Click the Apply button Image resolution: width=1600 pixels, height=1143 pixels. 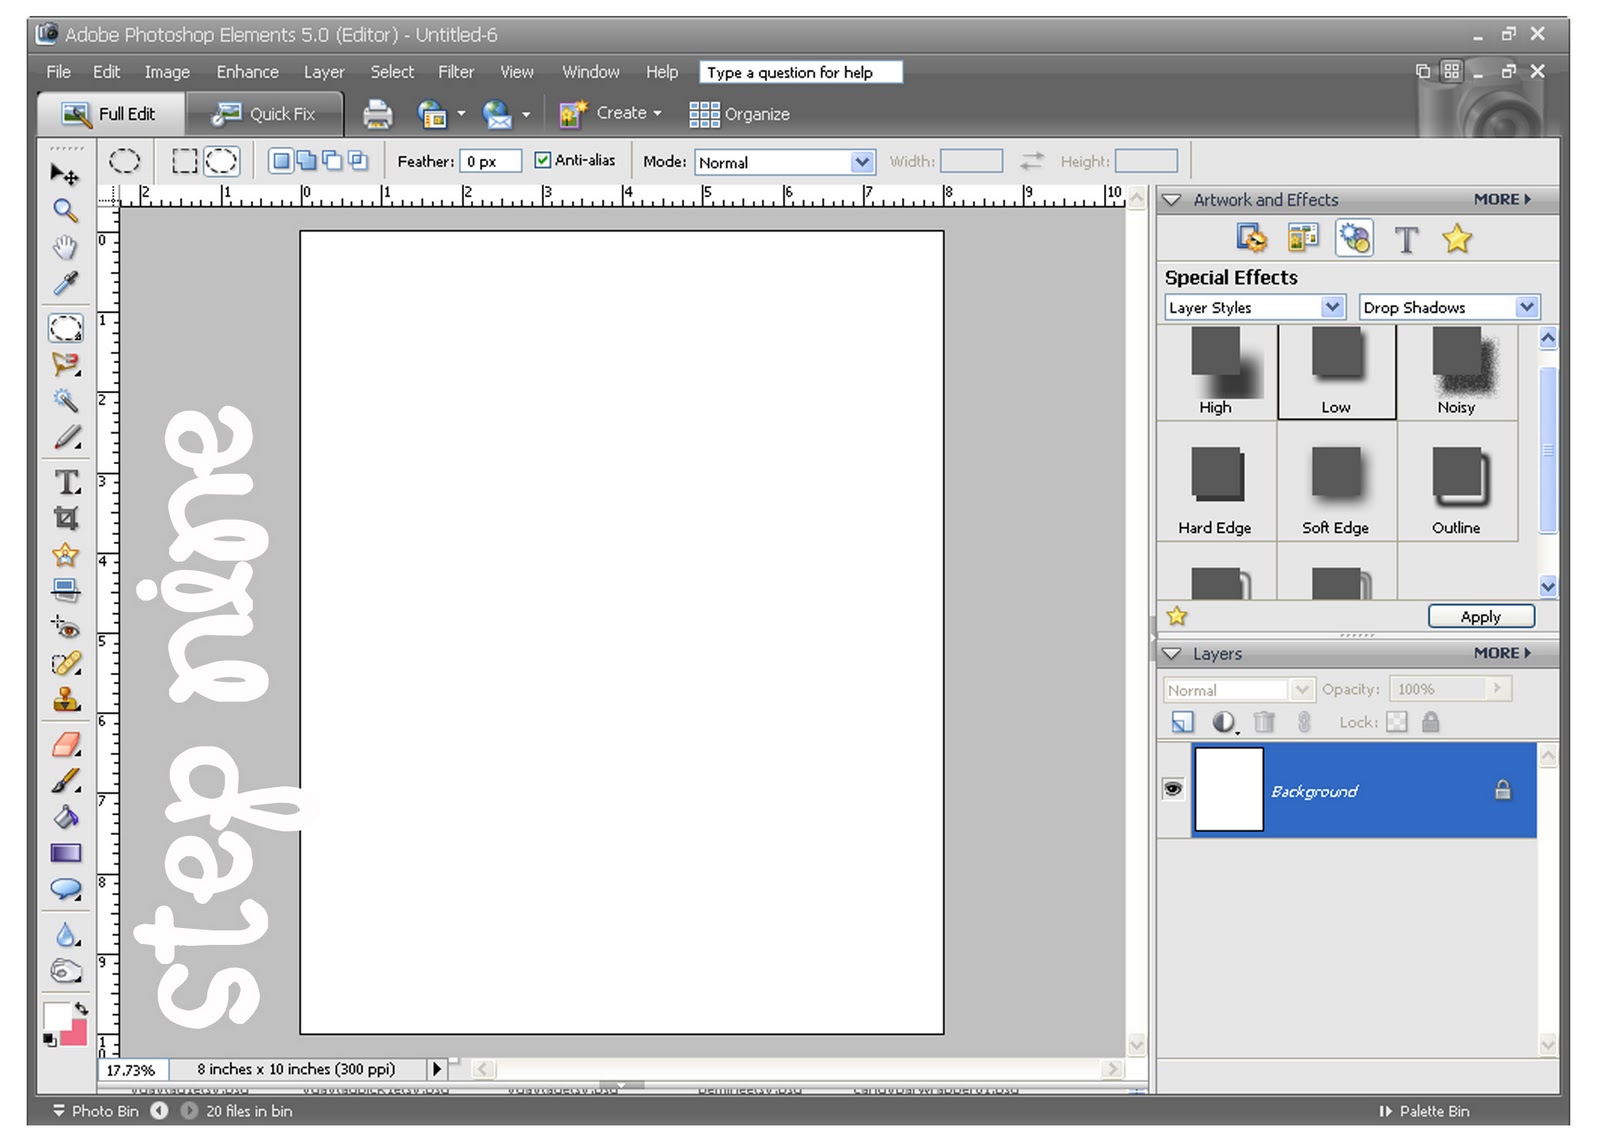tap(1480, 617)
